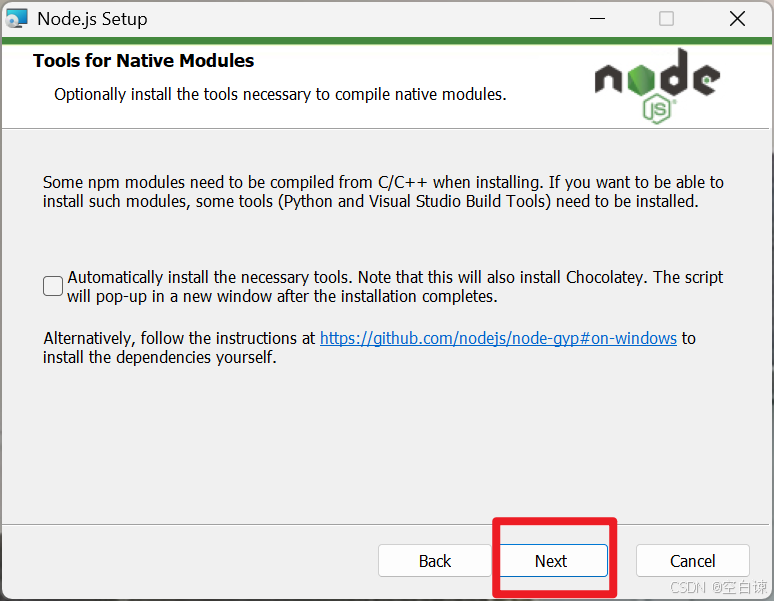Open the node-gyp GitHub instructions link
Viewport: 774px width, 601px height.
coord(498,338)
